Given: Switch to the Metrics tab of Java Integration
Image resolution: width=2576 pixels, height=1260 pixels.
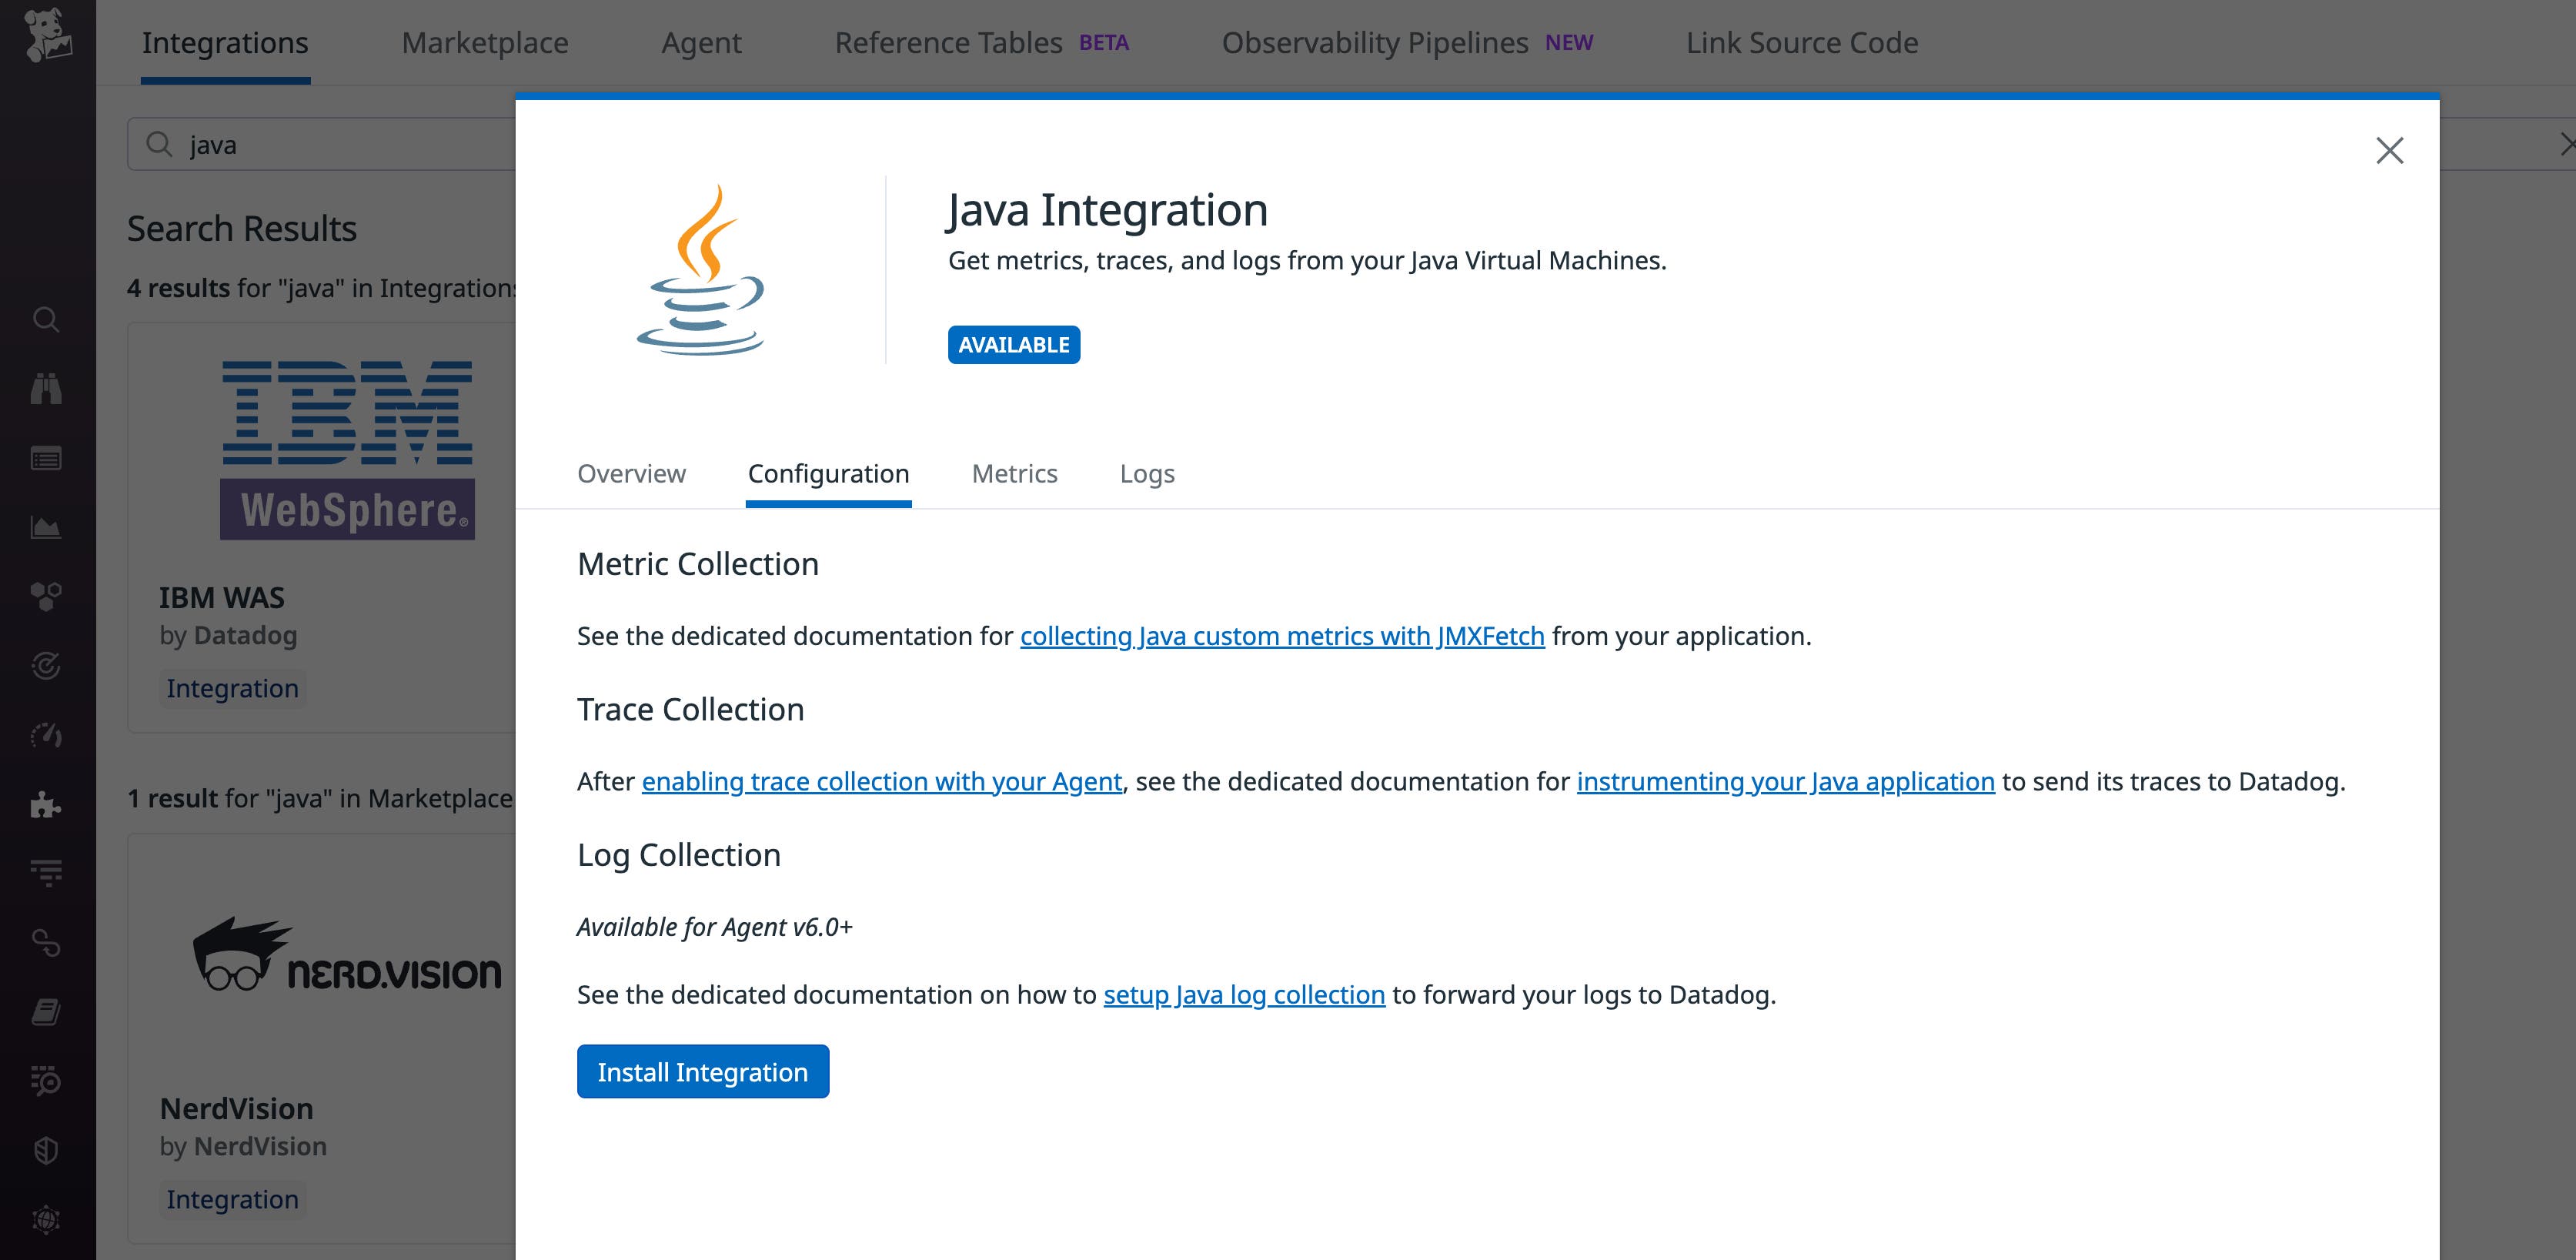Looking at the screenshot, I should point(1014,473).
